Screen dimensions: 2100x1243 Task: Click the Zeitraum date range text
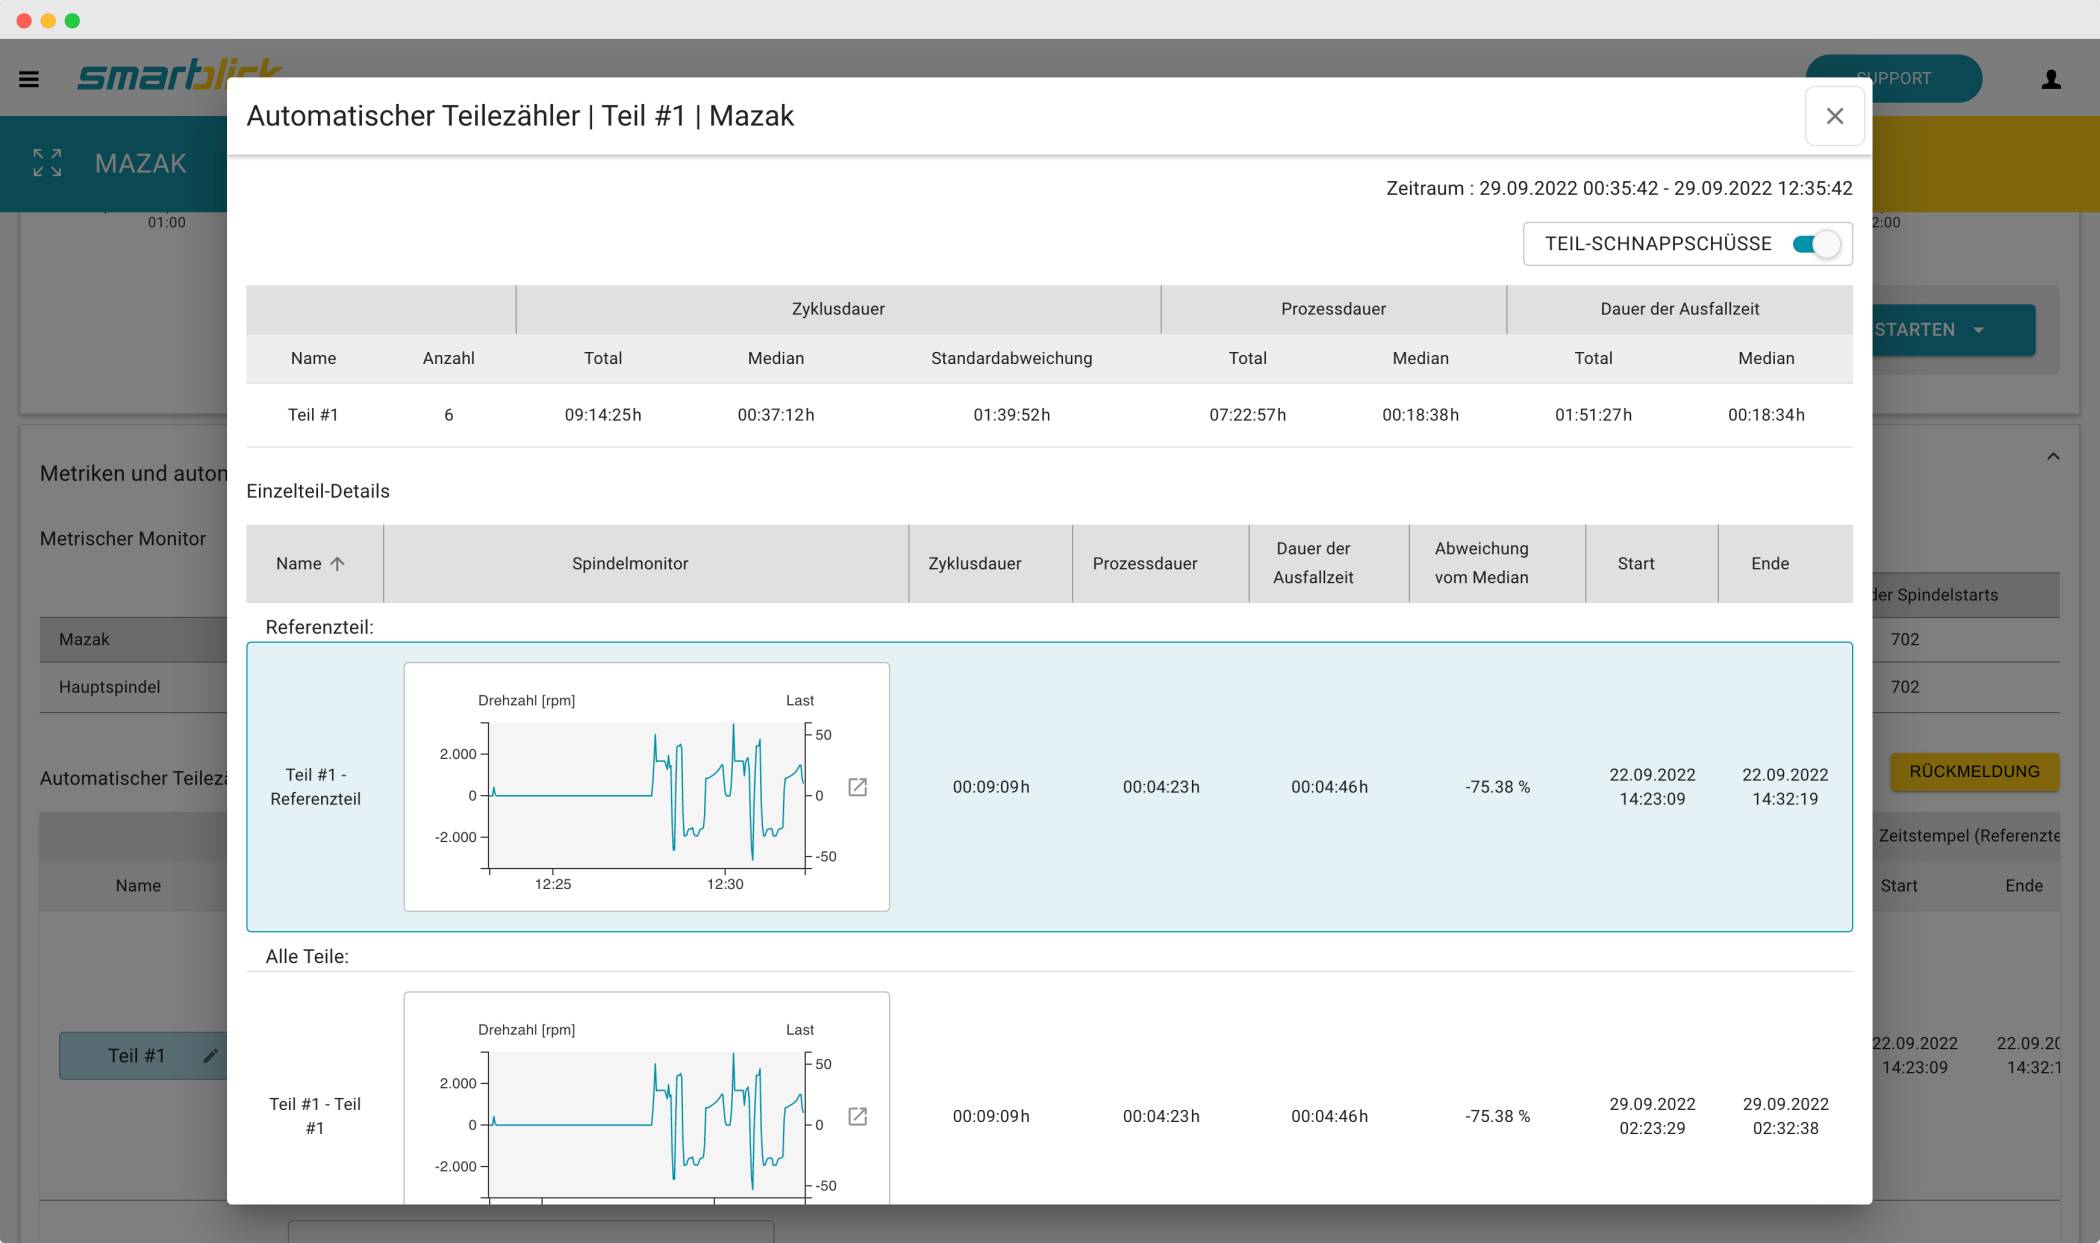point(1619,189)
